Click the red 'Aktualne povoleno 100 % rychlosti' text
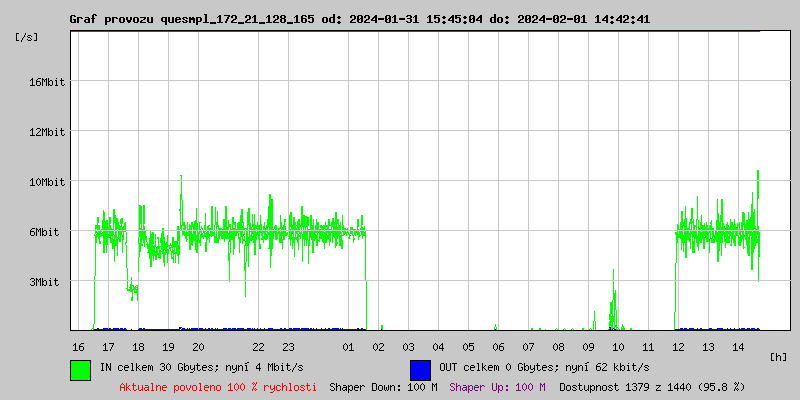The height and width of the screenshot is (400, 800). pyautogui.click(x=218, y=387)
